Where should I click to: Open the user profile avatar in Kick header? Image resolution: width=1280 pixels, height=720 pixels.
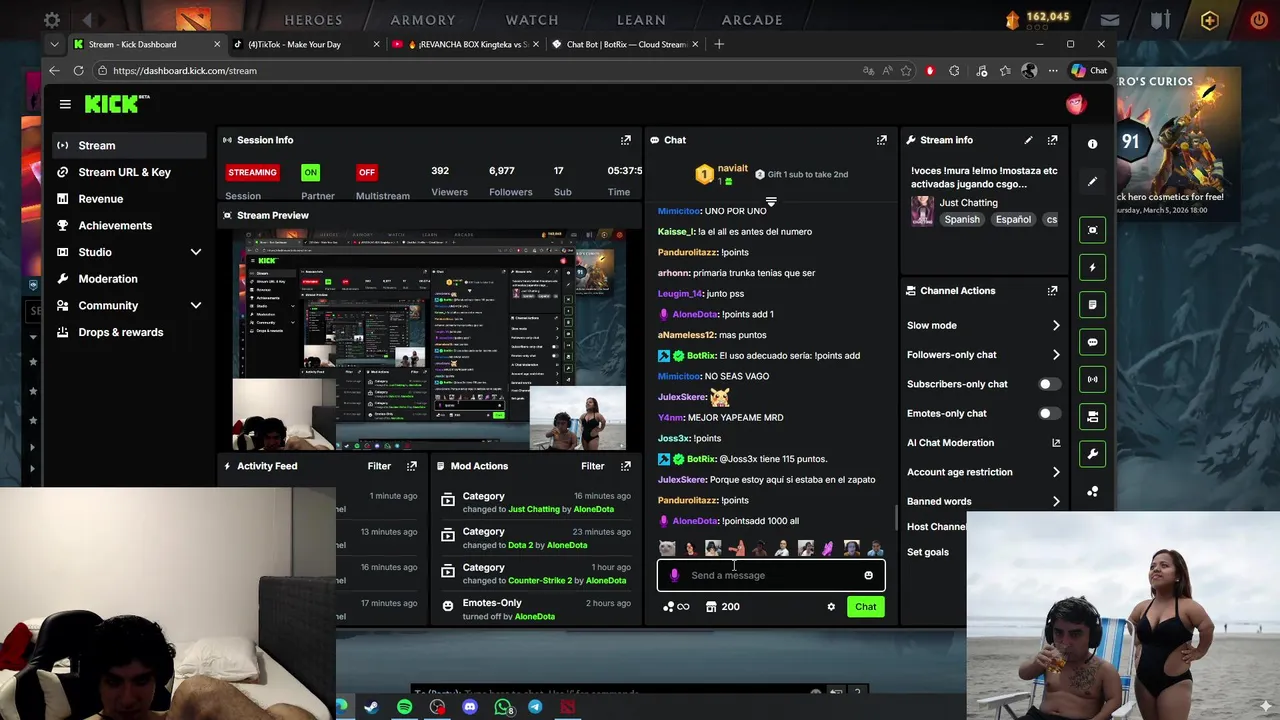(x=1076, y=104)
